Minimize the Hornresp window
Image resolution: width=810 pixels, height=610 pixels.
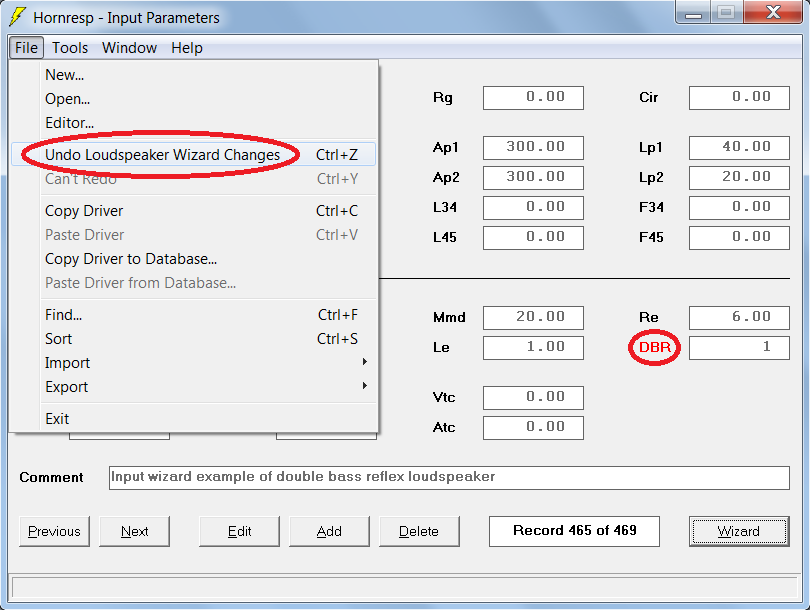pyautogui.click(x=693, y=12)
